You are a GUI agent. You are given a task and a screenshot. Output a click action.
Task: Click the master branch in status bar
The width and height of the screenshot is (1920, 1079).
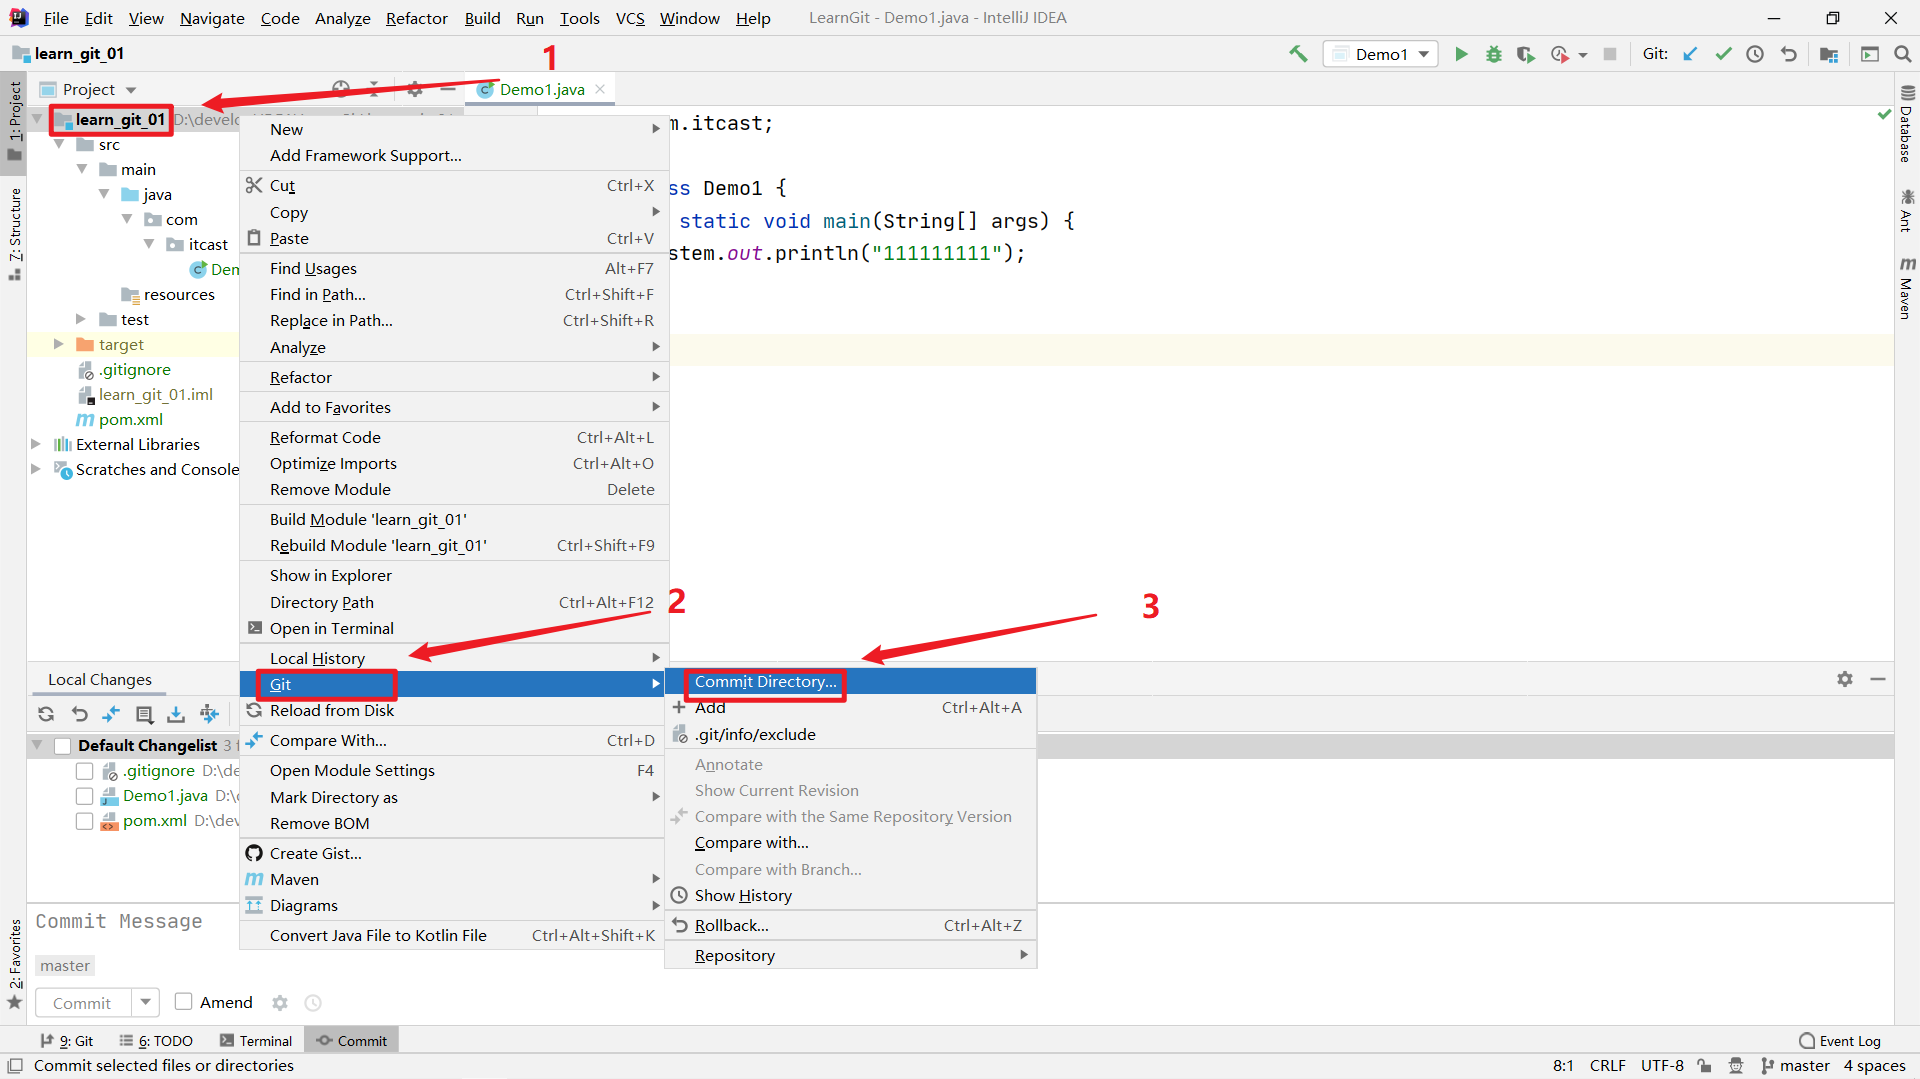[1796, 1066]
